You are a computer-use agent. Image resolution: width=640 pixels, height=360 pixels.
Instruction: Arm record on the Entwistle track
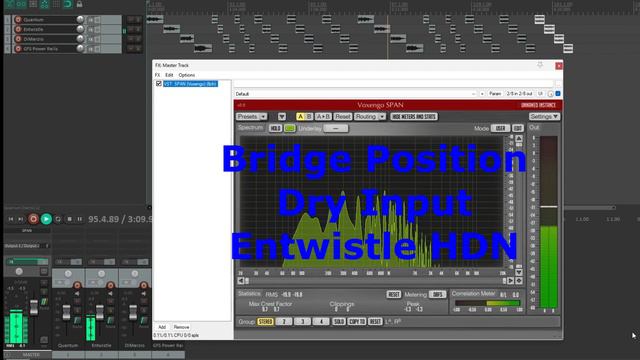point(18,29)
